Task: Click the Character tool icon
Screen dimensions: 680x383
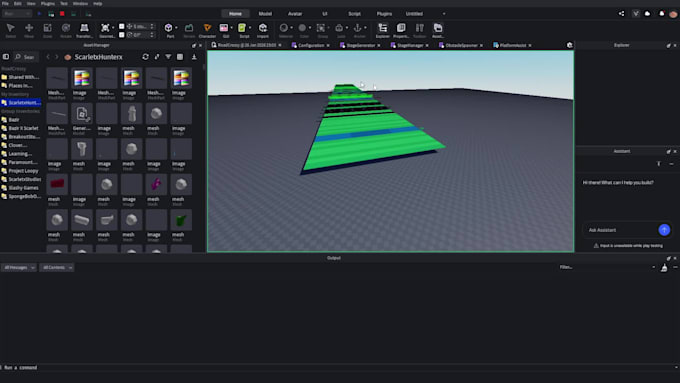Action: (x=207, y=28)
